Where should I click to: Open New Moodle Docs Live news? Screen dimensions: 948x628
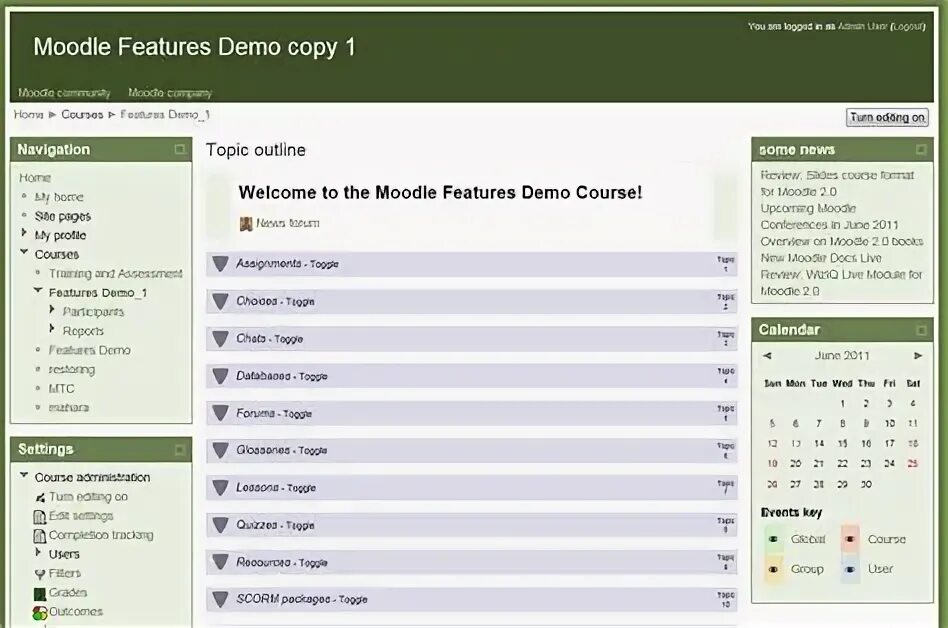[821, 258]
